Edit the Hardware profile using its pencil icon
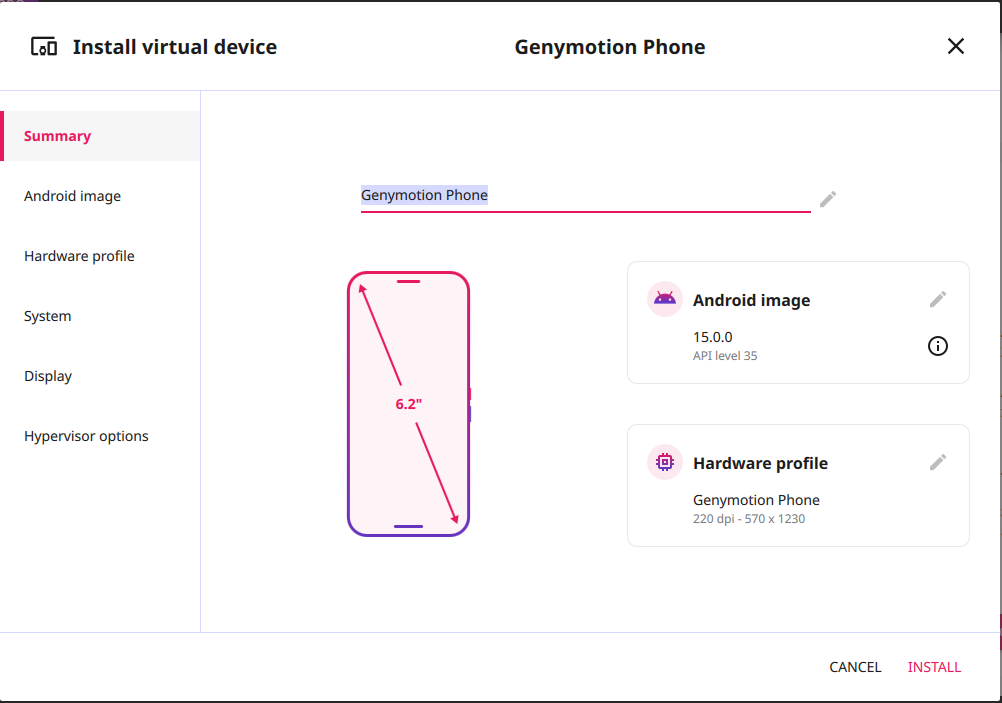 [938, 461]
